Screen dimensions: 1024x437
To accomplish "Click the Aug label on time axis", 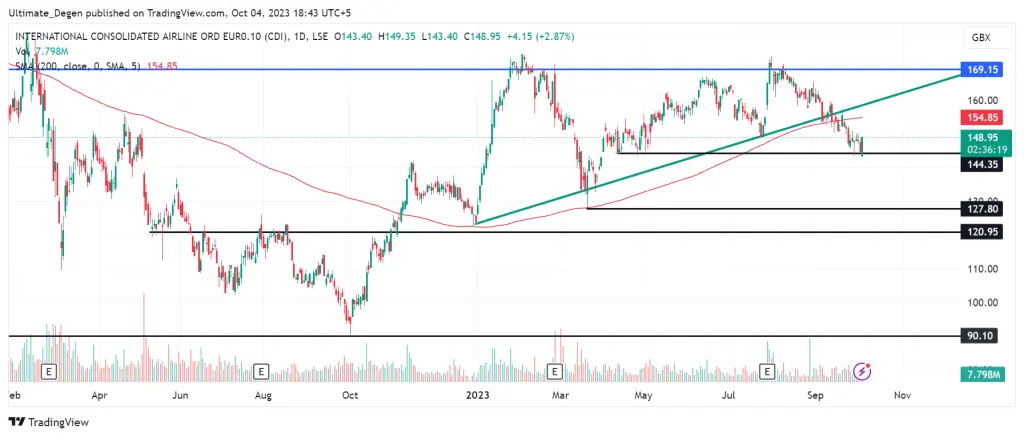I will 263,395.
